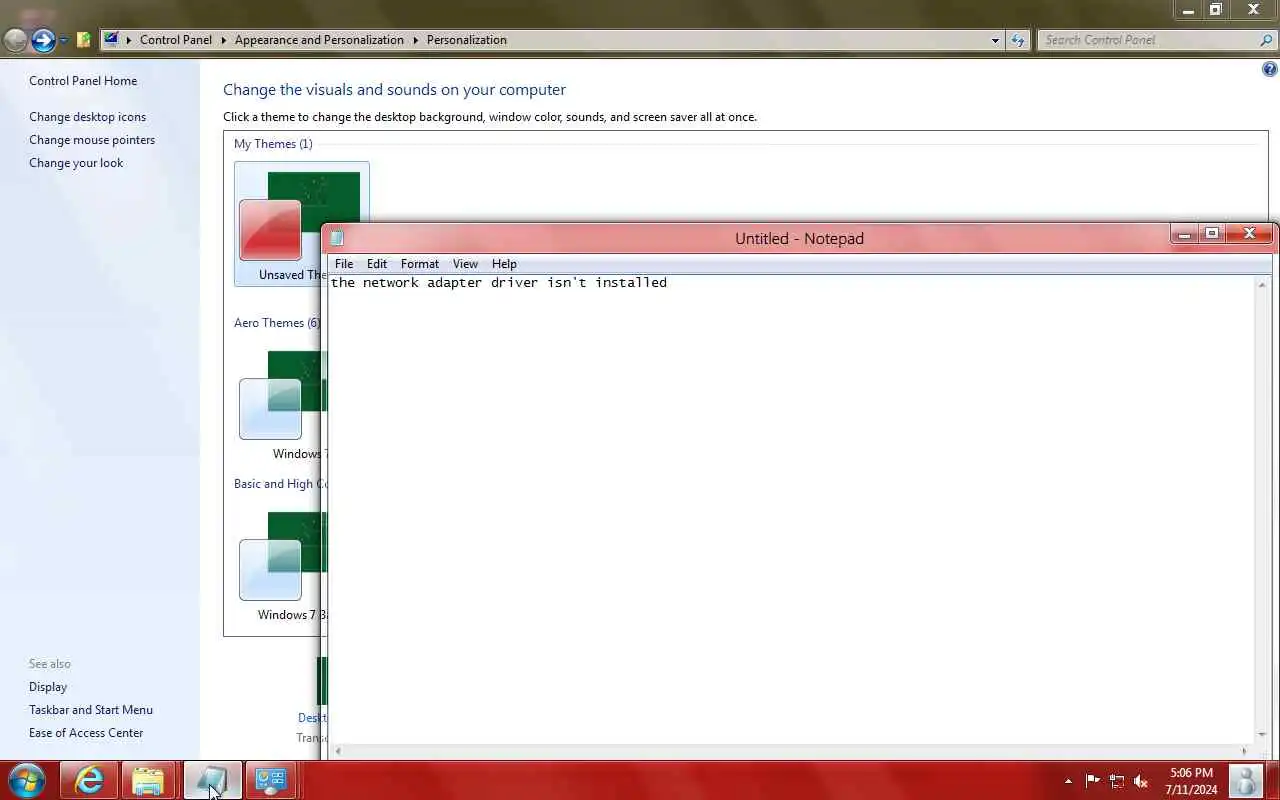Maximize the Notepad window
Screen dimensions: 1280x800
point(1212,234)
